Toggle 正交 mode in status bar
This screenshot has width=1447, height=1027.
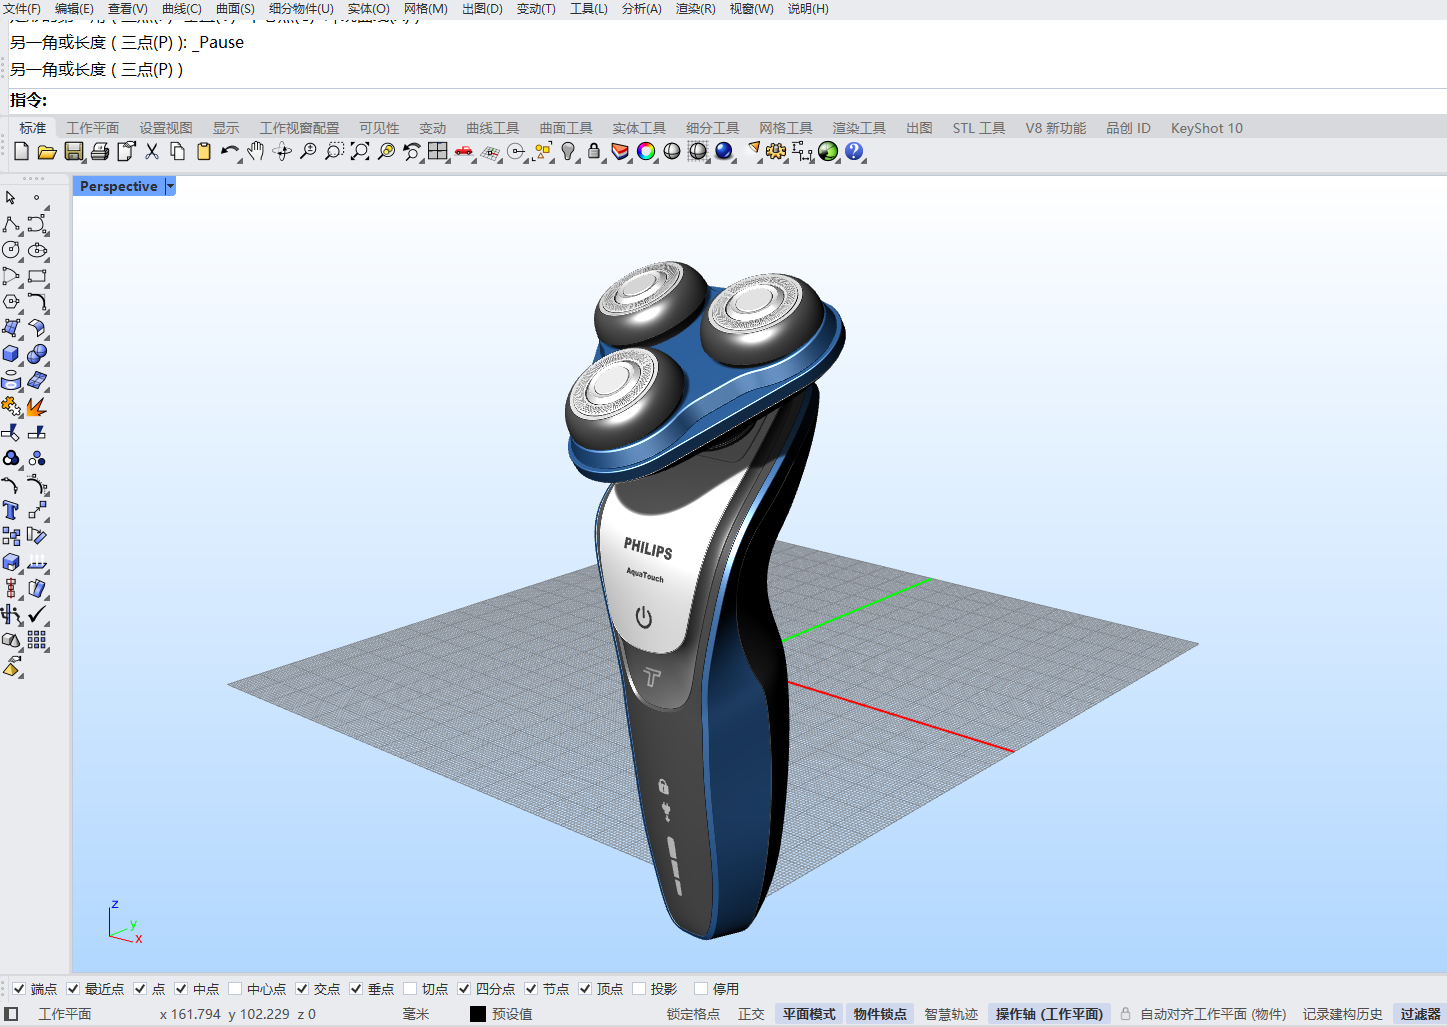[x=751, y=1014]
